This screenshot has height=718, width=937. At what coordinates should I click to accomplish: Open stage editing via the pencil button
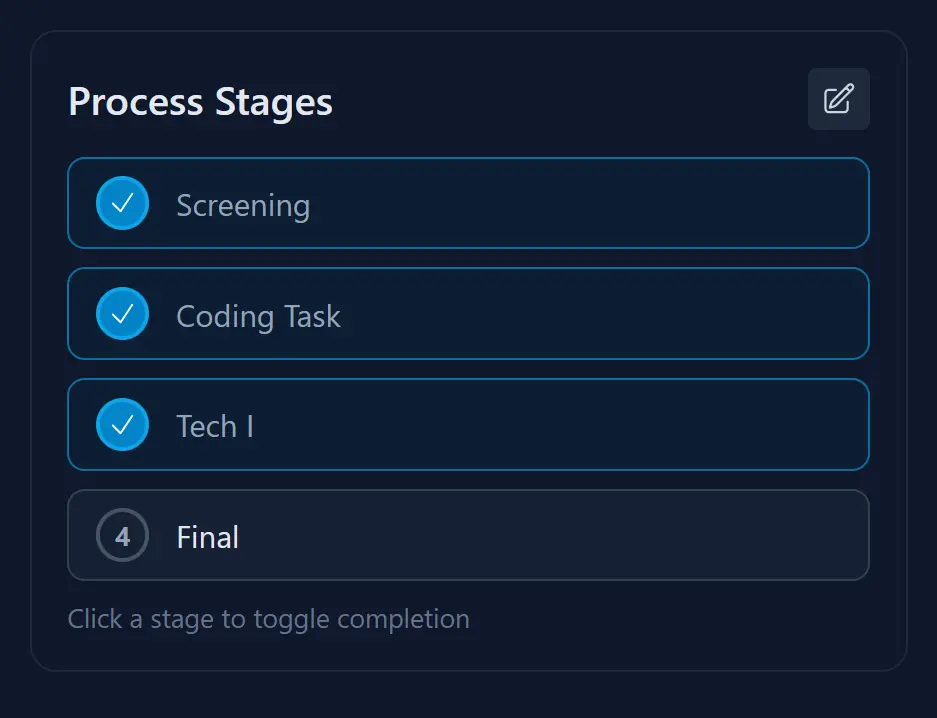pos(838,99)
